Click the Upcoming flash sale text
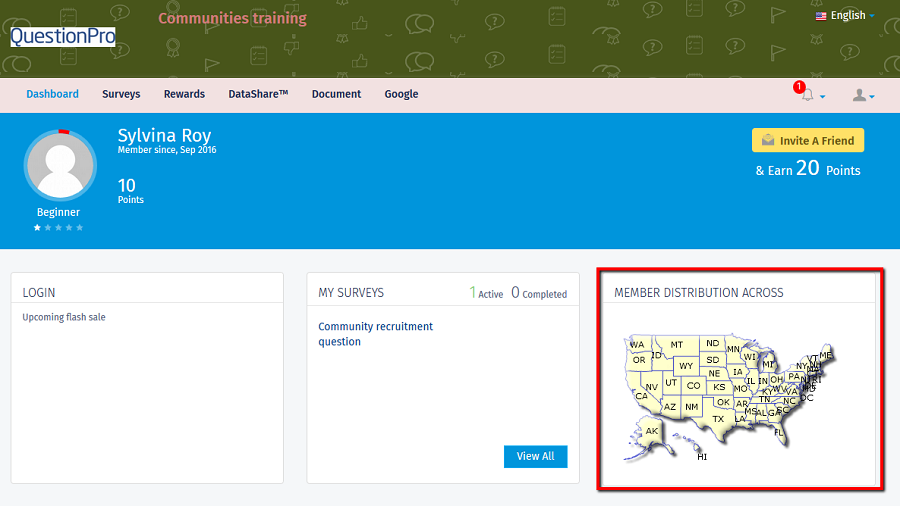The height and width of the screenshot is (506, 900). (x=64, y=317)
